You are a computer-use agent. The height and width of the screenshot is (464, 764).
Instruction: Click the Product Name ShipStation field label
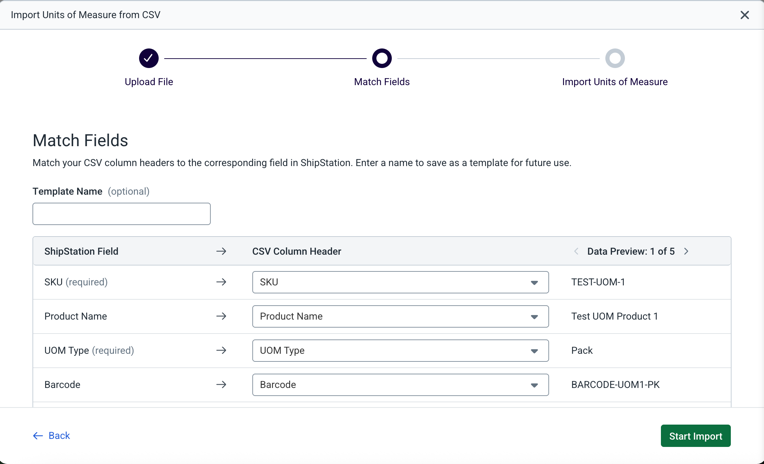(x=76, y=316)
